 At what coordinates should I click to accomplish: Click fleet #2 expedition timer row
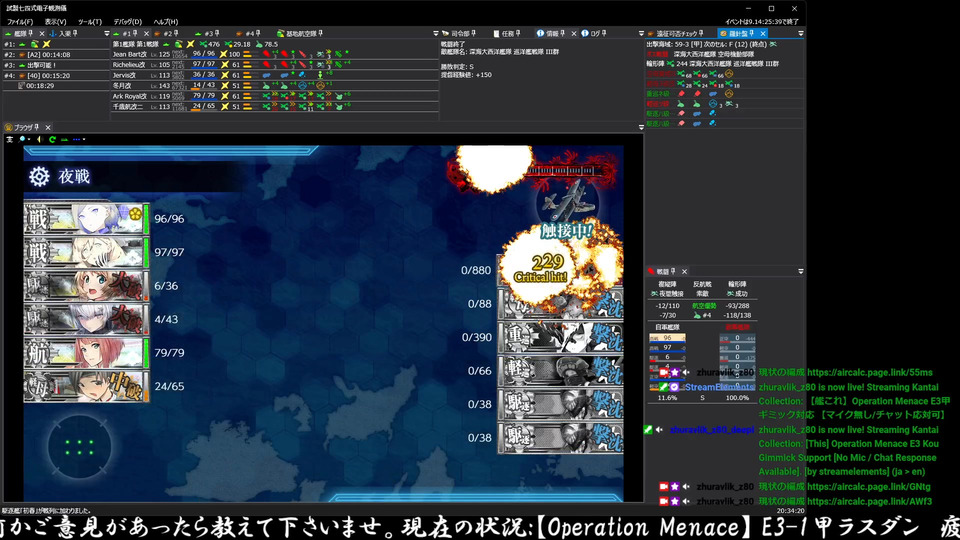56,54
